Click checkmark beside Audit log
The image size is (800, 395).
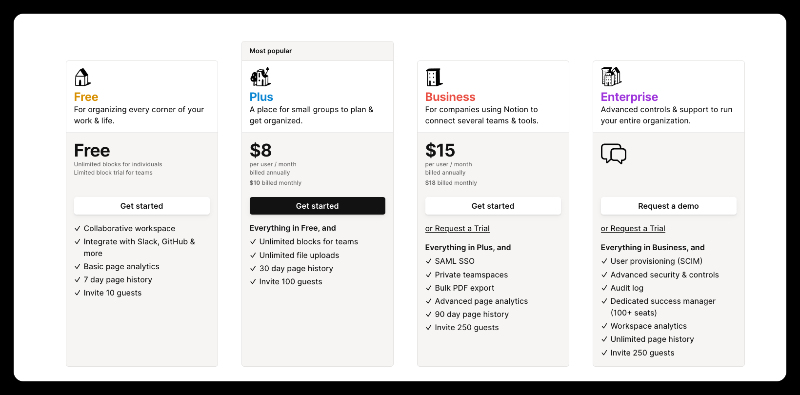click(x=604, y=288)
